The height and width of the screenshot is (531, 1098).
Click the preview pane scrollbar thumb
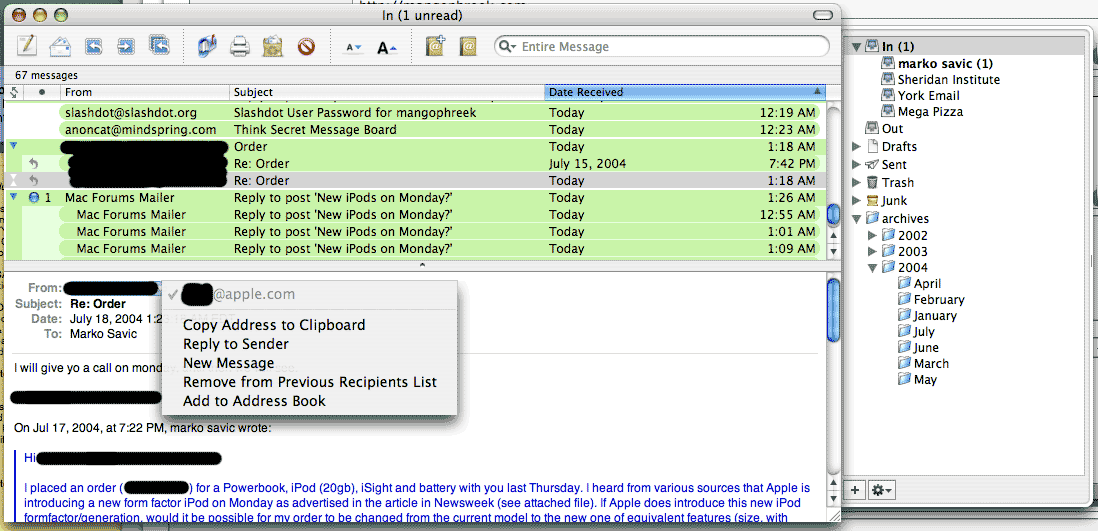coord(833,310)
